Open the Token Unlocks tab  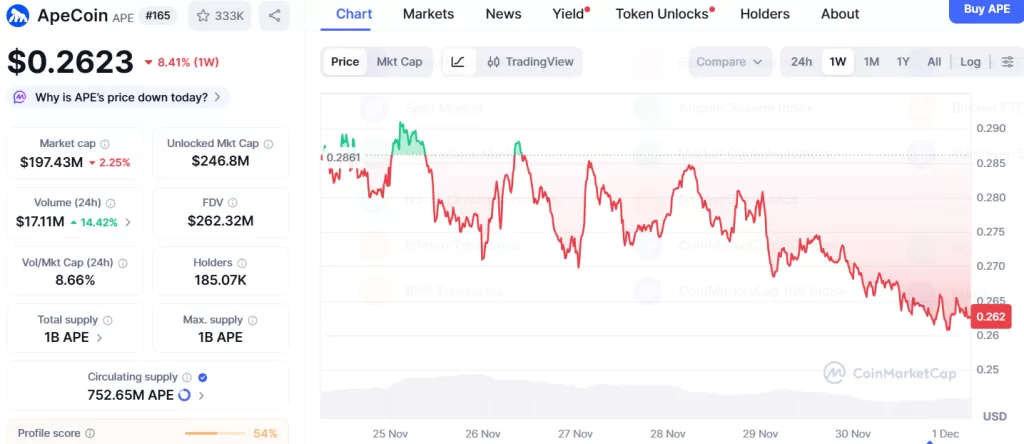pyautogui.click(x=661, y=14)
